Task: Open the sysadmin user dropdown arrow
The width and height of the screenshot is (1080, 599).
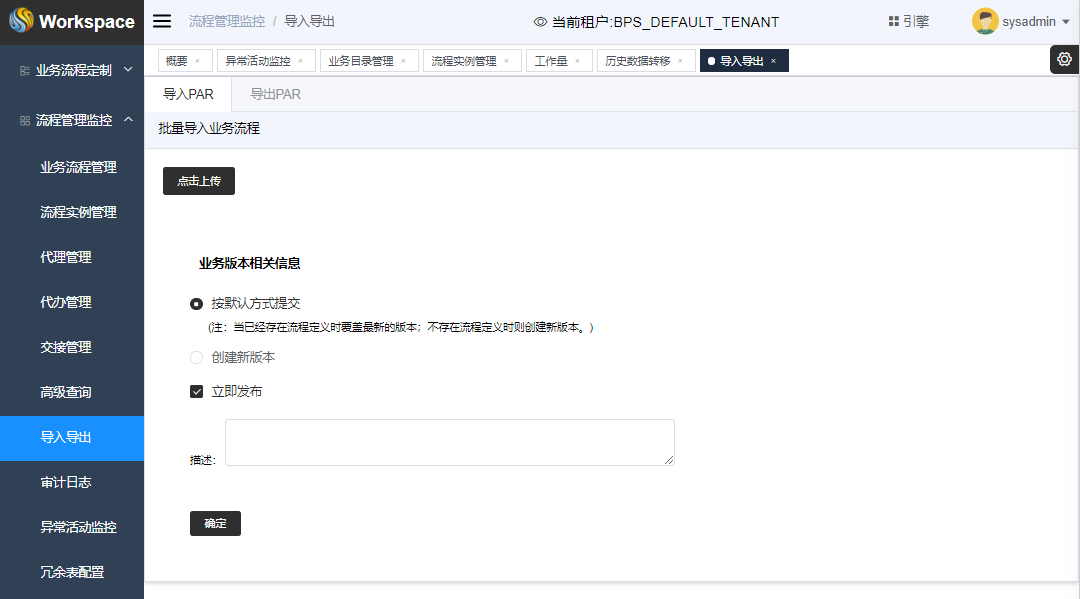Action: point(1066,22)
